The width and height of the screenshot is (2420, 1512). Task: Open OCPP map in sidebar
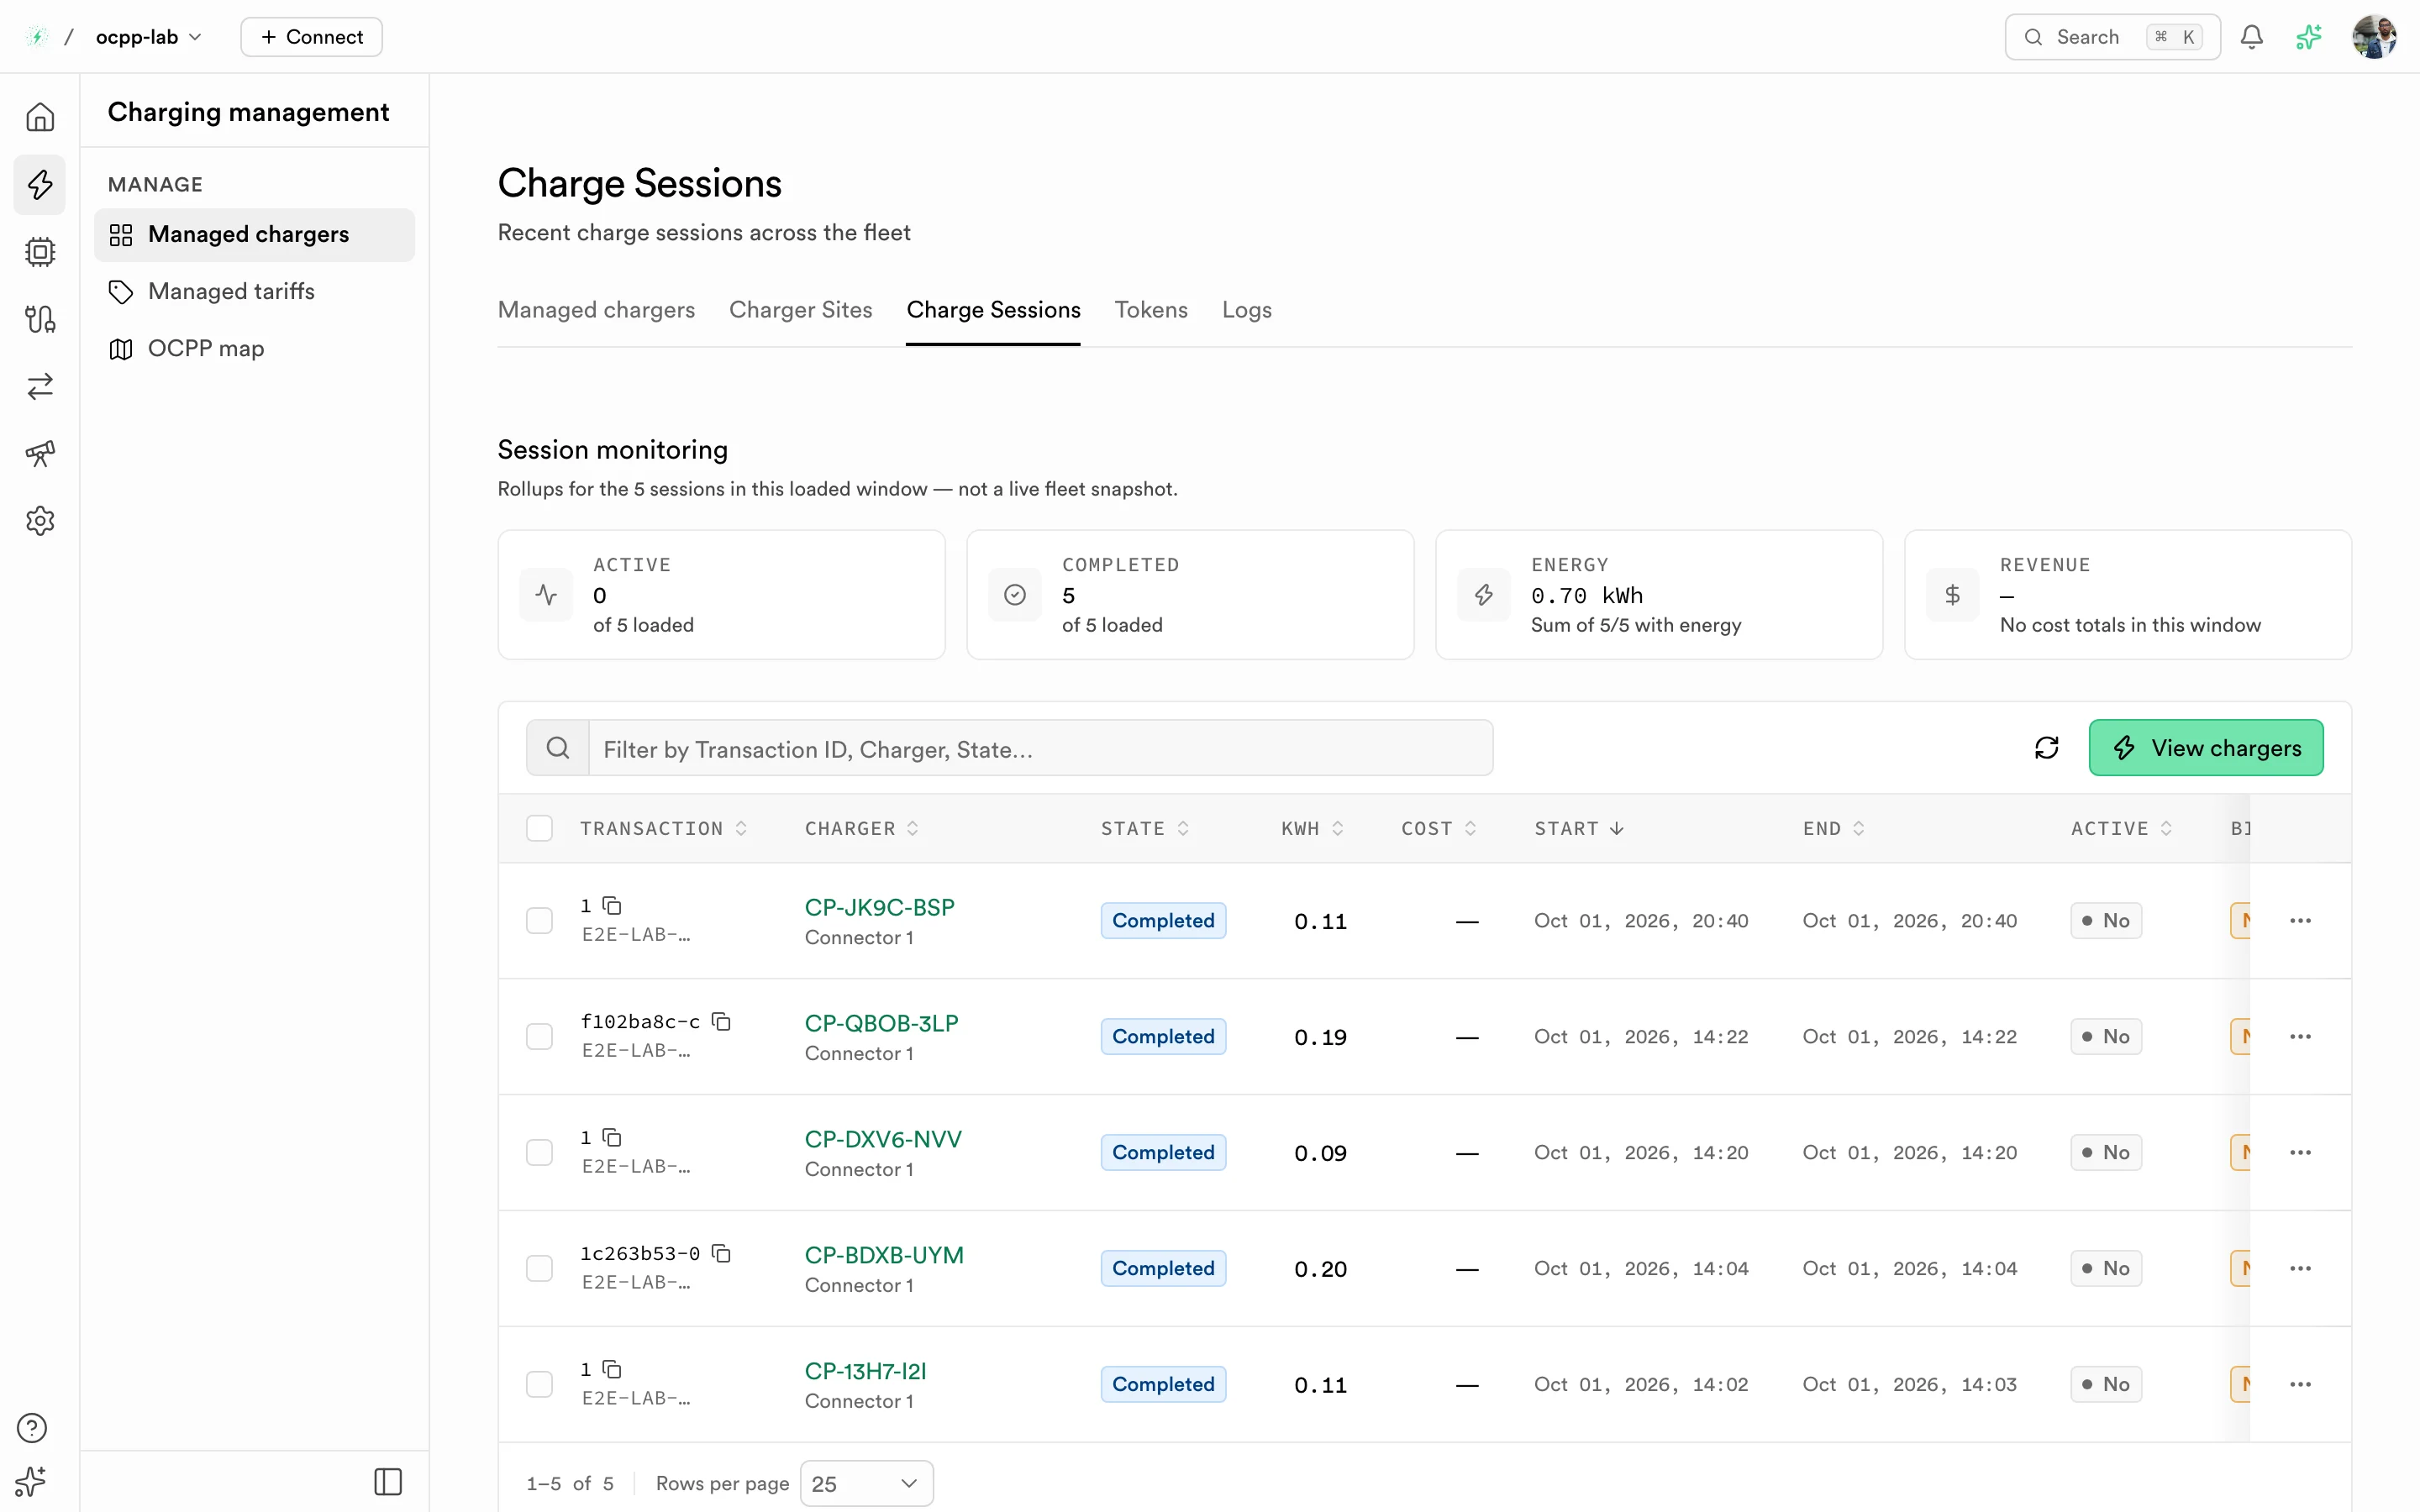pyautogui.click(x=254, y=348)
